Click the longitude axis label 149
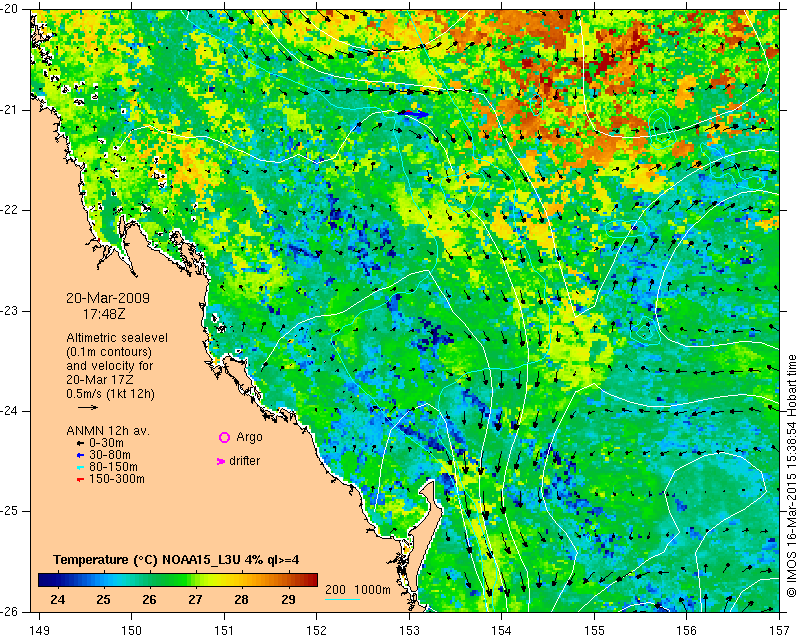800x640 pixels. [x=40, y=631]
